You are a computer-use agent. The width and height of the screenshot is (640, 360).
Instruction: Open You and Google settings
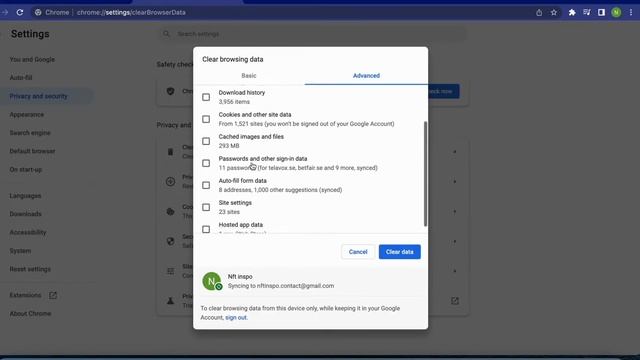[x=32, y=60]
